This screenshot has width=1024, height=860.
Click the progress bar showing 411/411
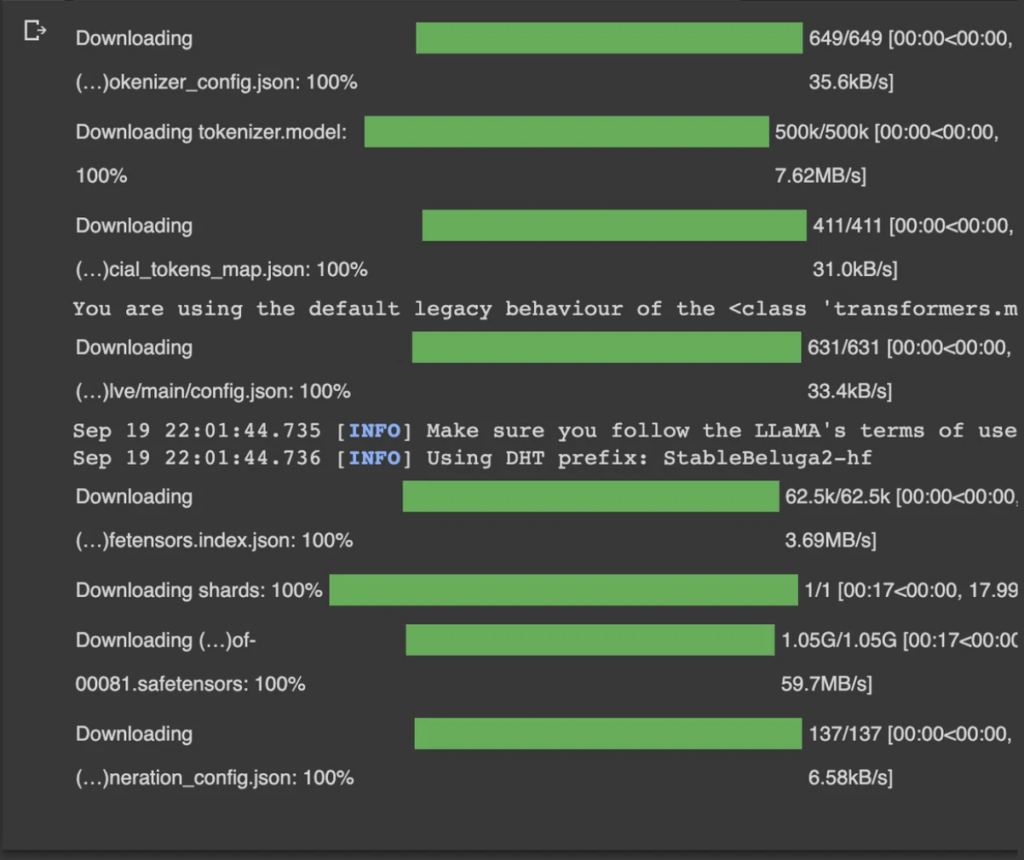(x=613, y=225)
